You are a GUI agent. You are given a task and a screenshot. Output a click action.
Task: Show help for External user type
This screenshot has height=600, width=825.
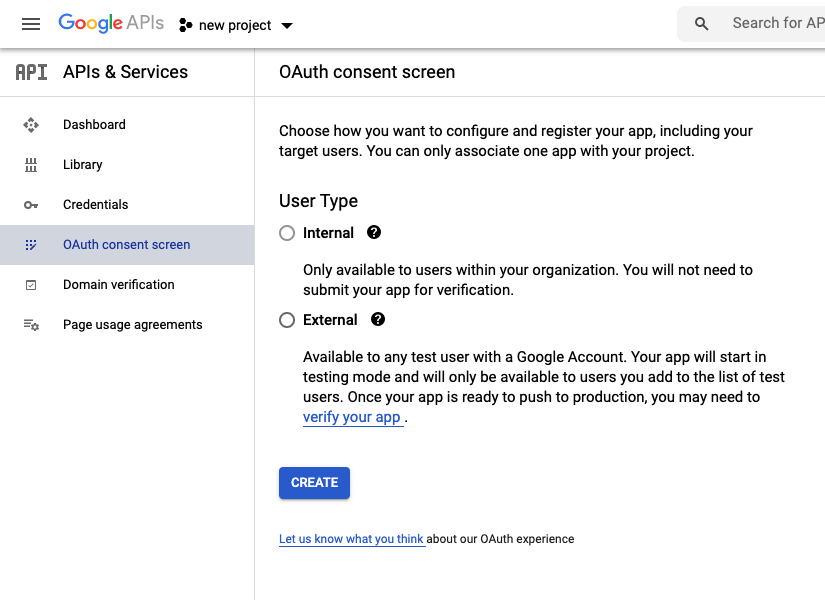[378, 320]
